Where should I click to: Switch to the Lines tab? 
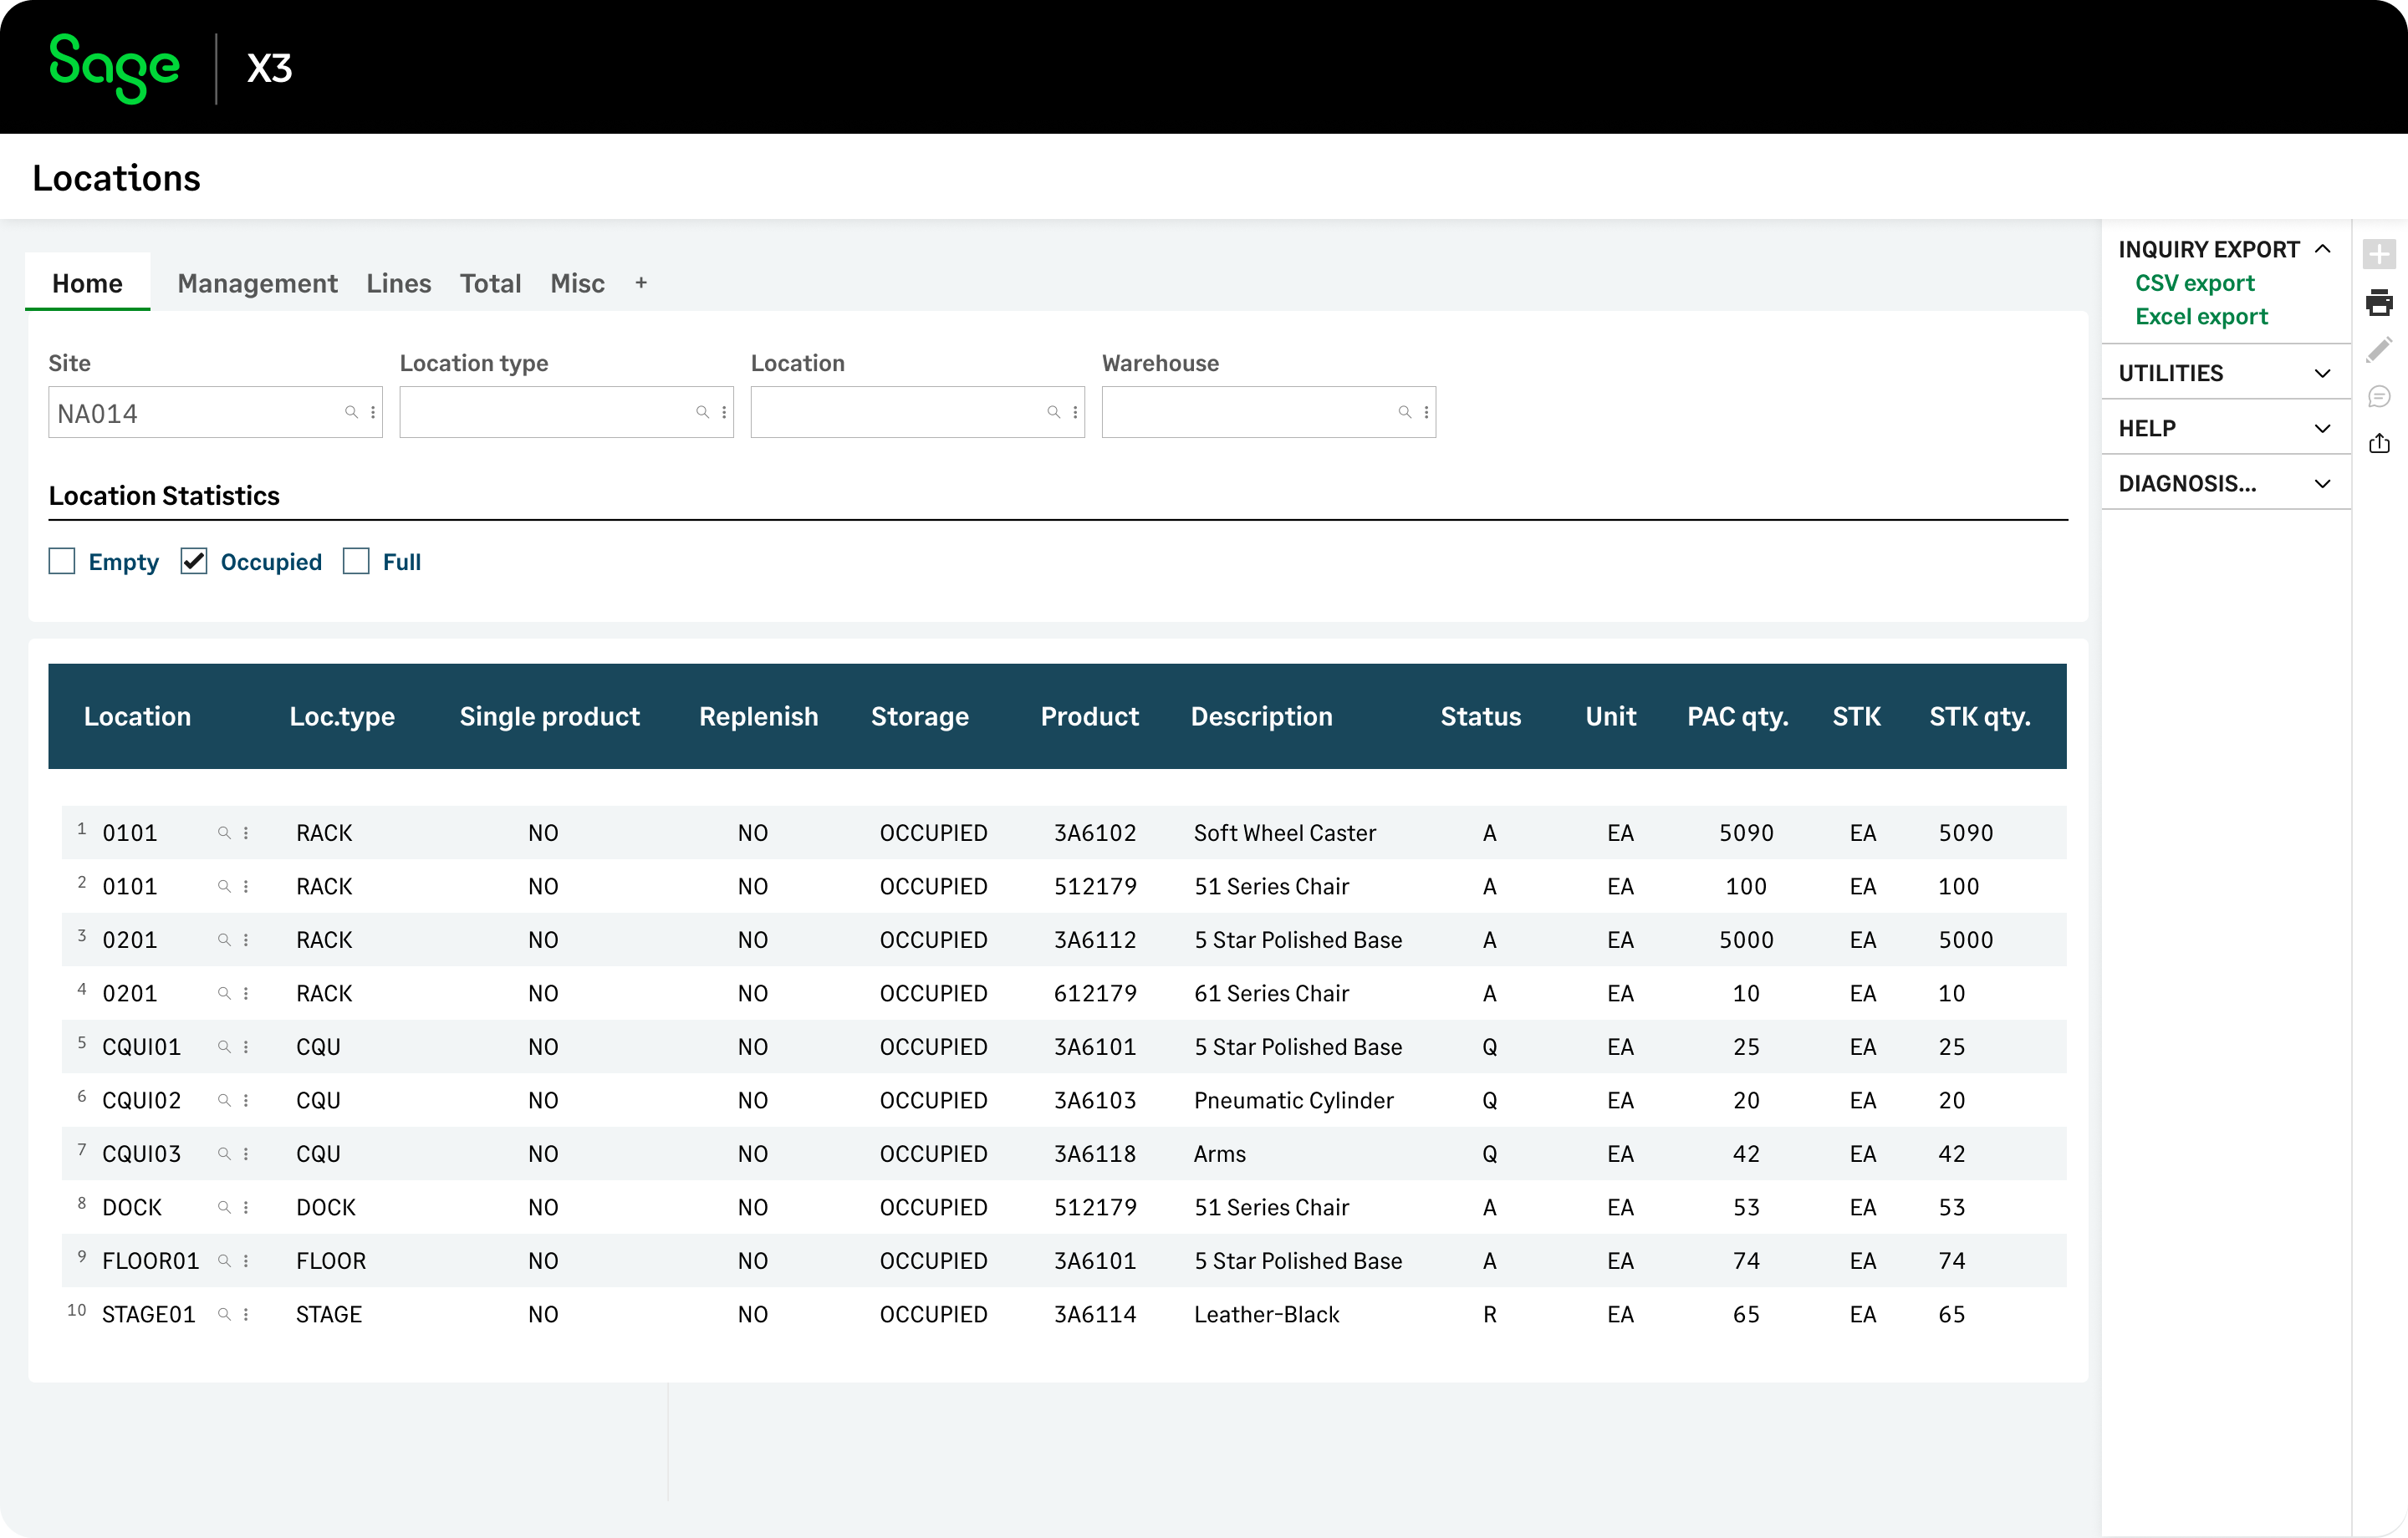click(x=398, y=283)
